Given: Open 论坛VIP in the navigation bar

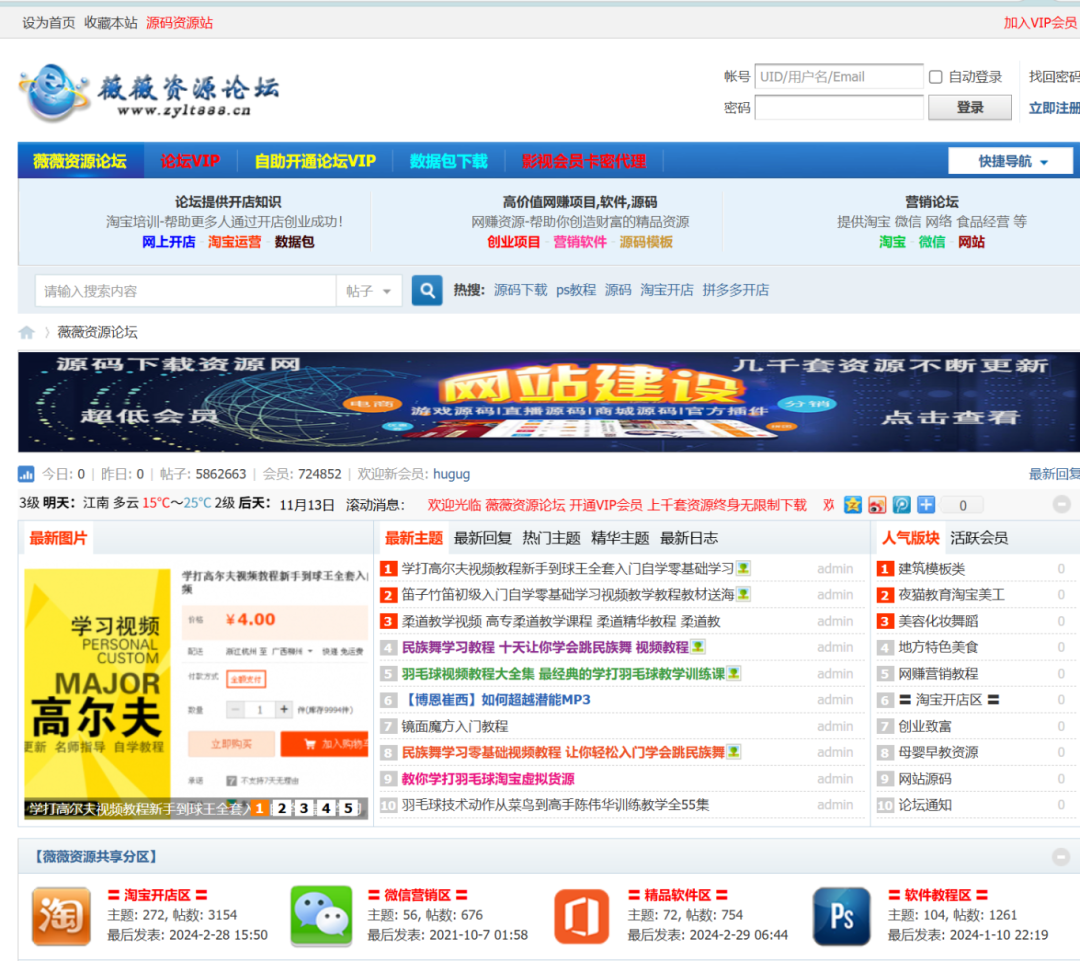Looking at the screenshot, I should point(190,161).
